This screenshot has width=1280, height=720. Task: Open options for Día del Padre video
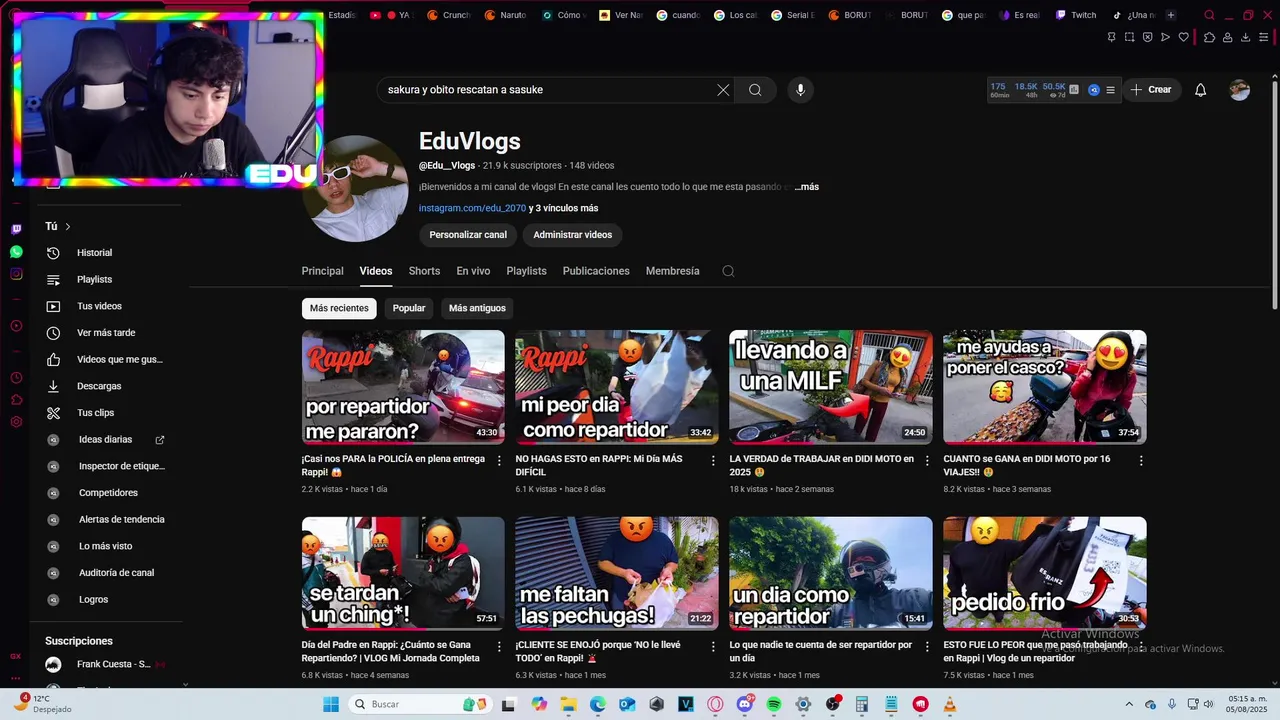click(x=499, y=647)
